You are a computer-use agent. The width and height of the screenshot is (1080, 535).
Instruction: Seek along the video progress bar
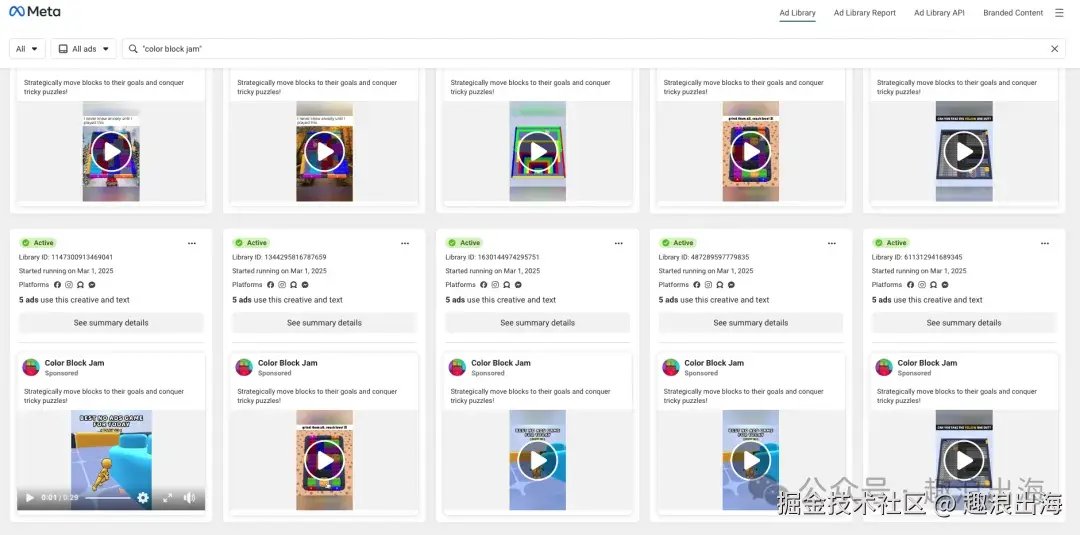click(x=107, y=497)
